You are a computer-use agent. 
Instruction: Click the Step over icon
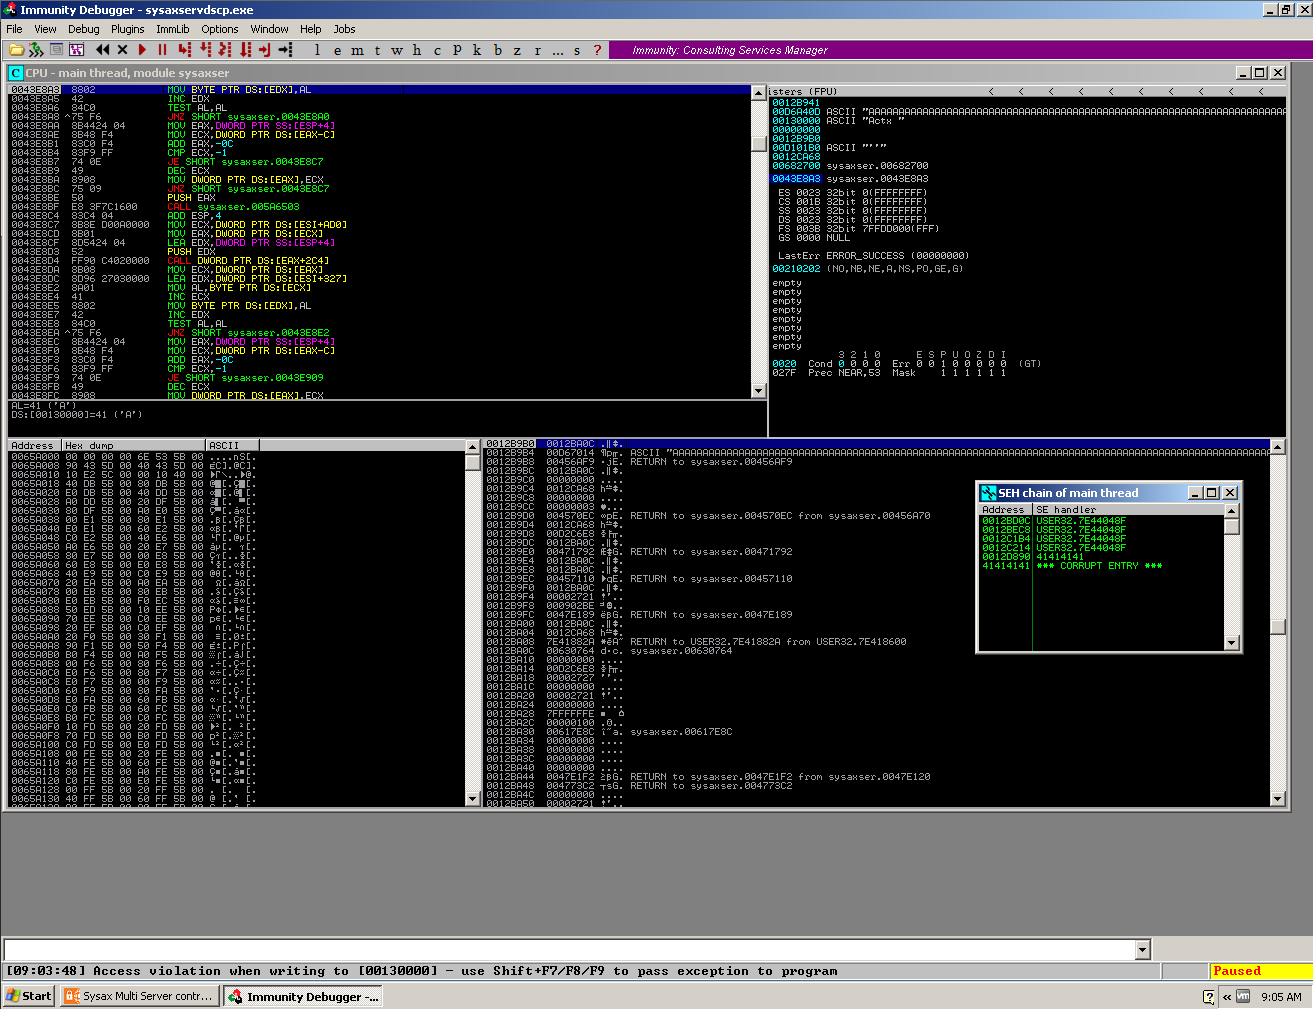pos(205,50)
